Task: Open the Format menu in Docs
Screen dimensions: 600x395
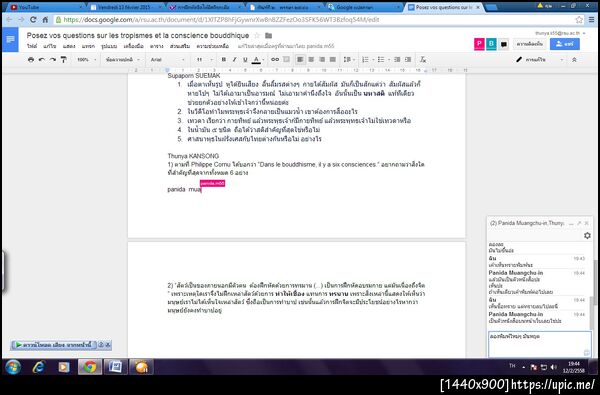Action: (109, 46)
